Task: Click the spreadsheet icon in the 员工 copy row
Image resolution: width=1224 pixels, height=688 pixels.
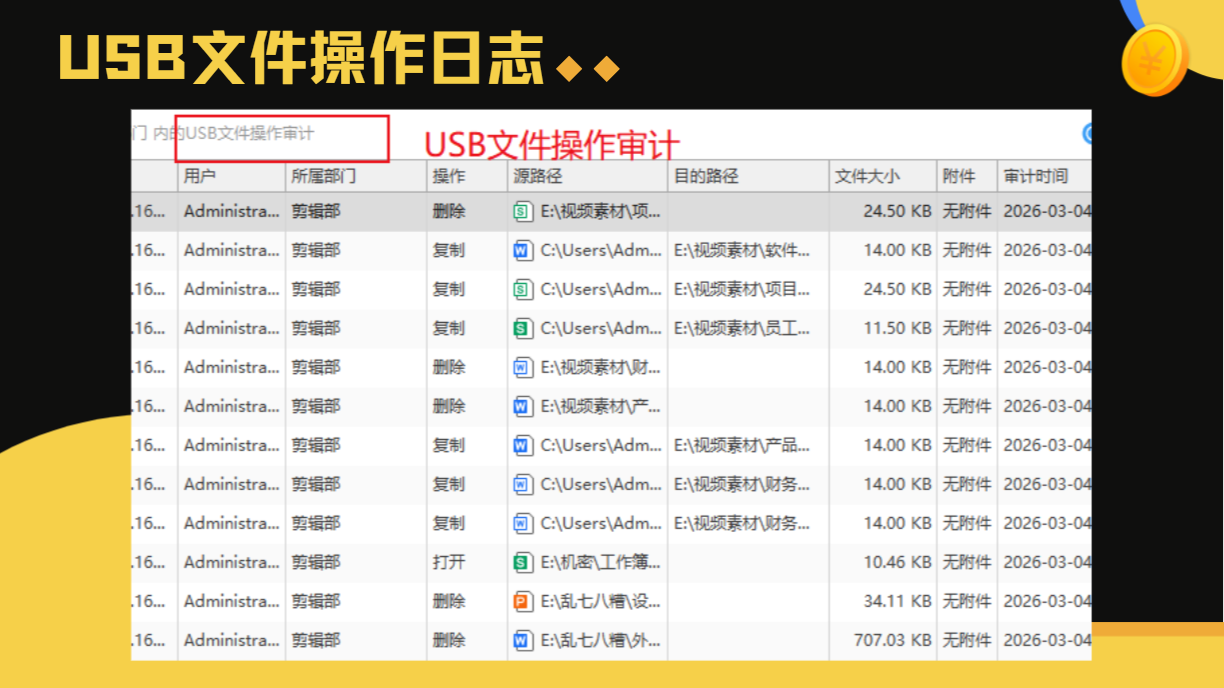Action: point(522,328)
